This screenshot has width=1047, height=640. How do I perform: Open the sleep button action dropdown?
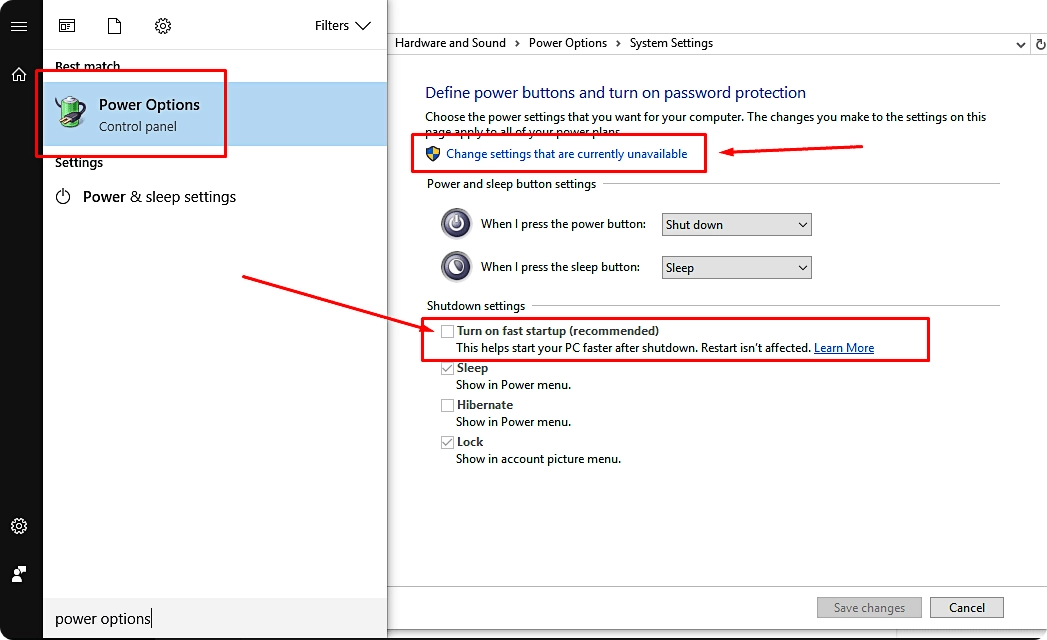(x=736, y=267)
